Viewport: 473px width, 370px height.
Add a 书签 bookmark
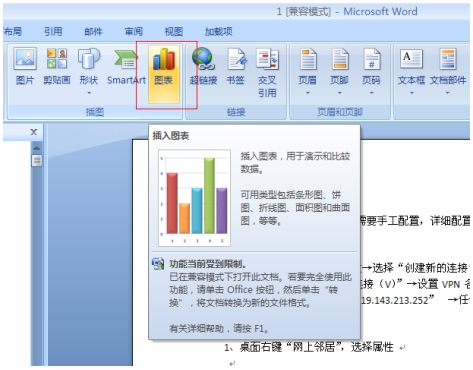pos(236,67)
